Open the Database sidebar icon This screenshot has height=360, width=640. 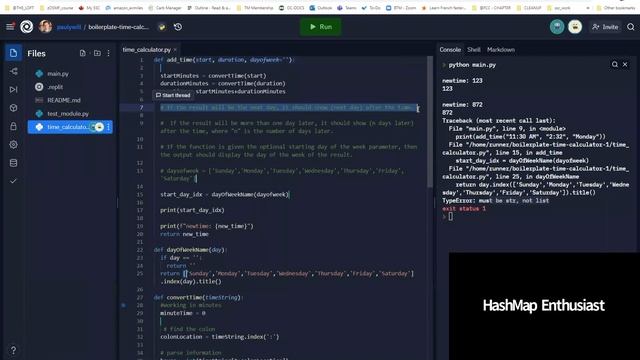click(x=13, y=163)
